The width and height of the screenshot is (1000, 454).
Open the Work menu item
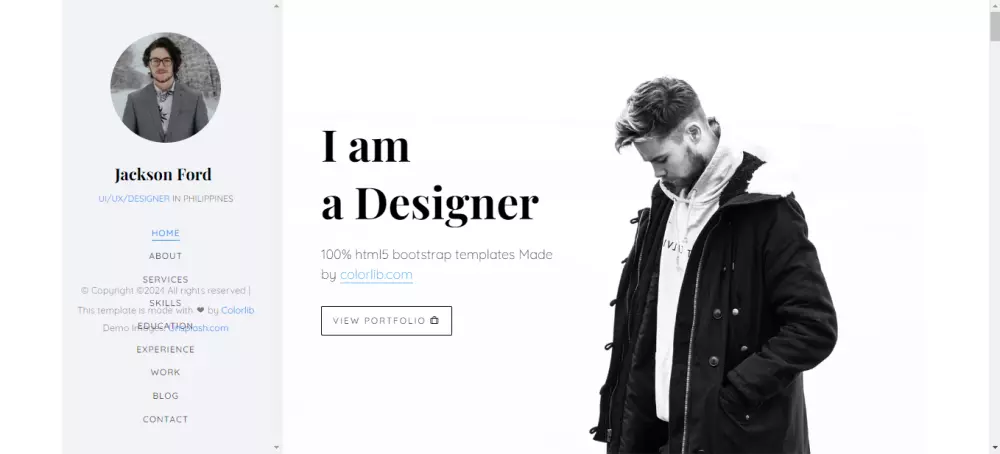tap(166, 372)
